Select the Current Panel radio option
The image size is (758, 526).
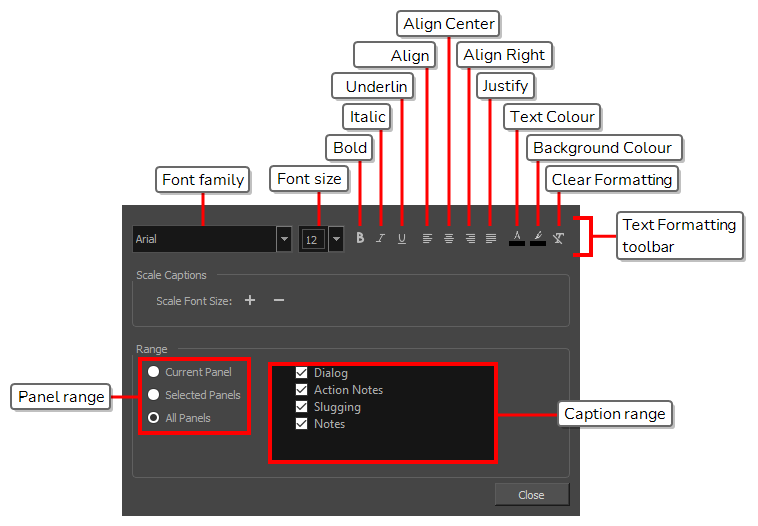154,371
